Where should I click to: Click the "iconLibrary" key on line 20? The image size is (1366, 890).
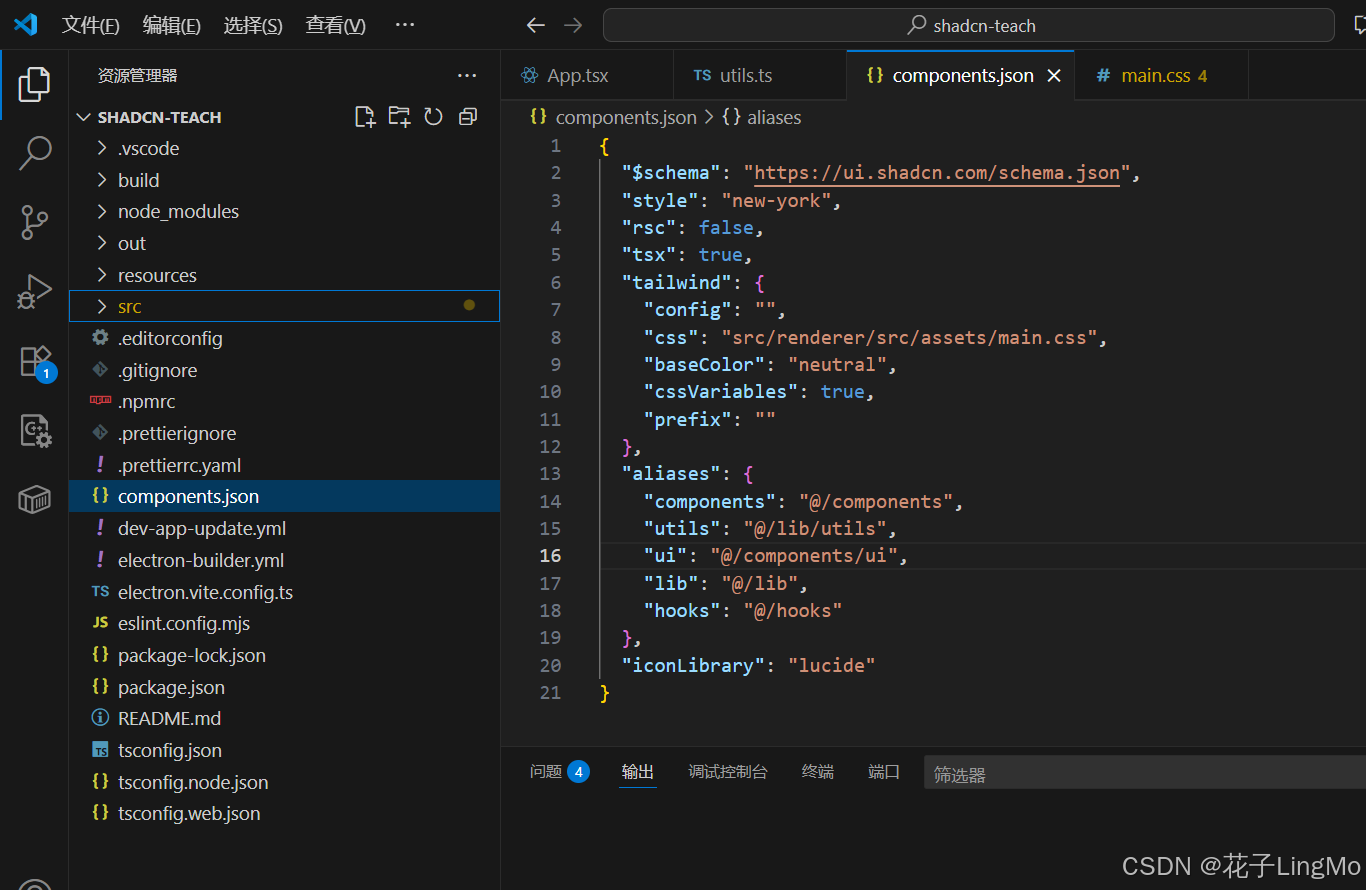click(x=693, y=665)
